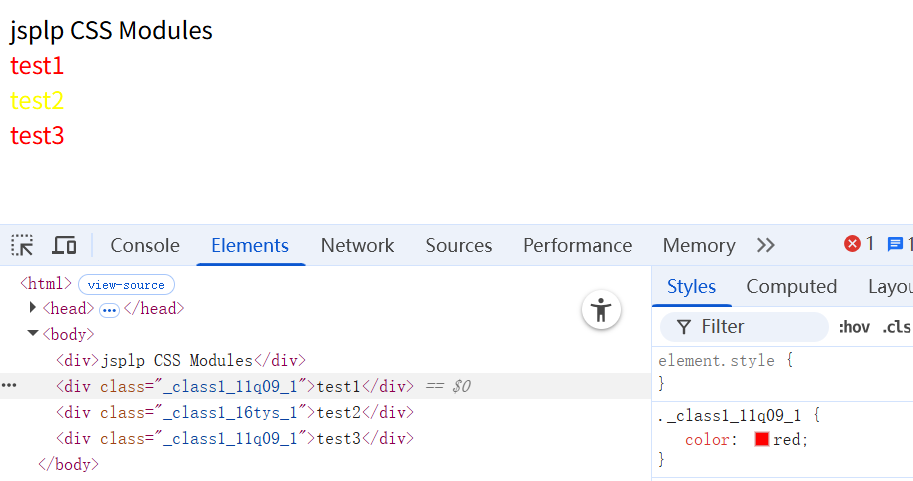The height and width of the screenshot is (481, 913).
Task: Click the accessibility floating icon
Action: (601, 310)
